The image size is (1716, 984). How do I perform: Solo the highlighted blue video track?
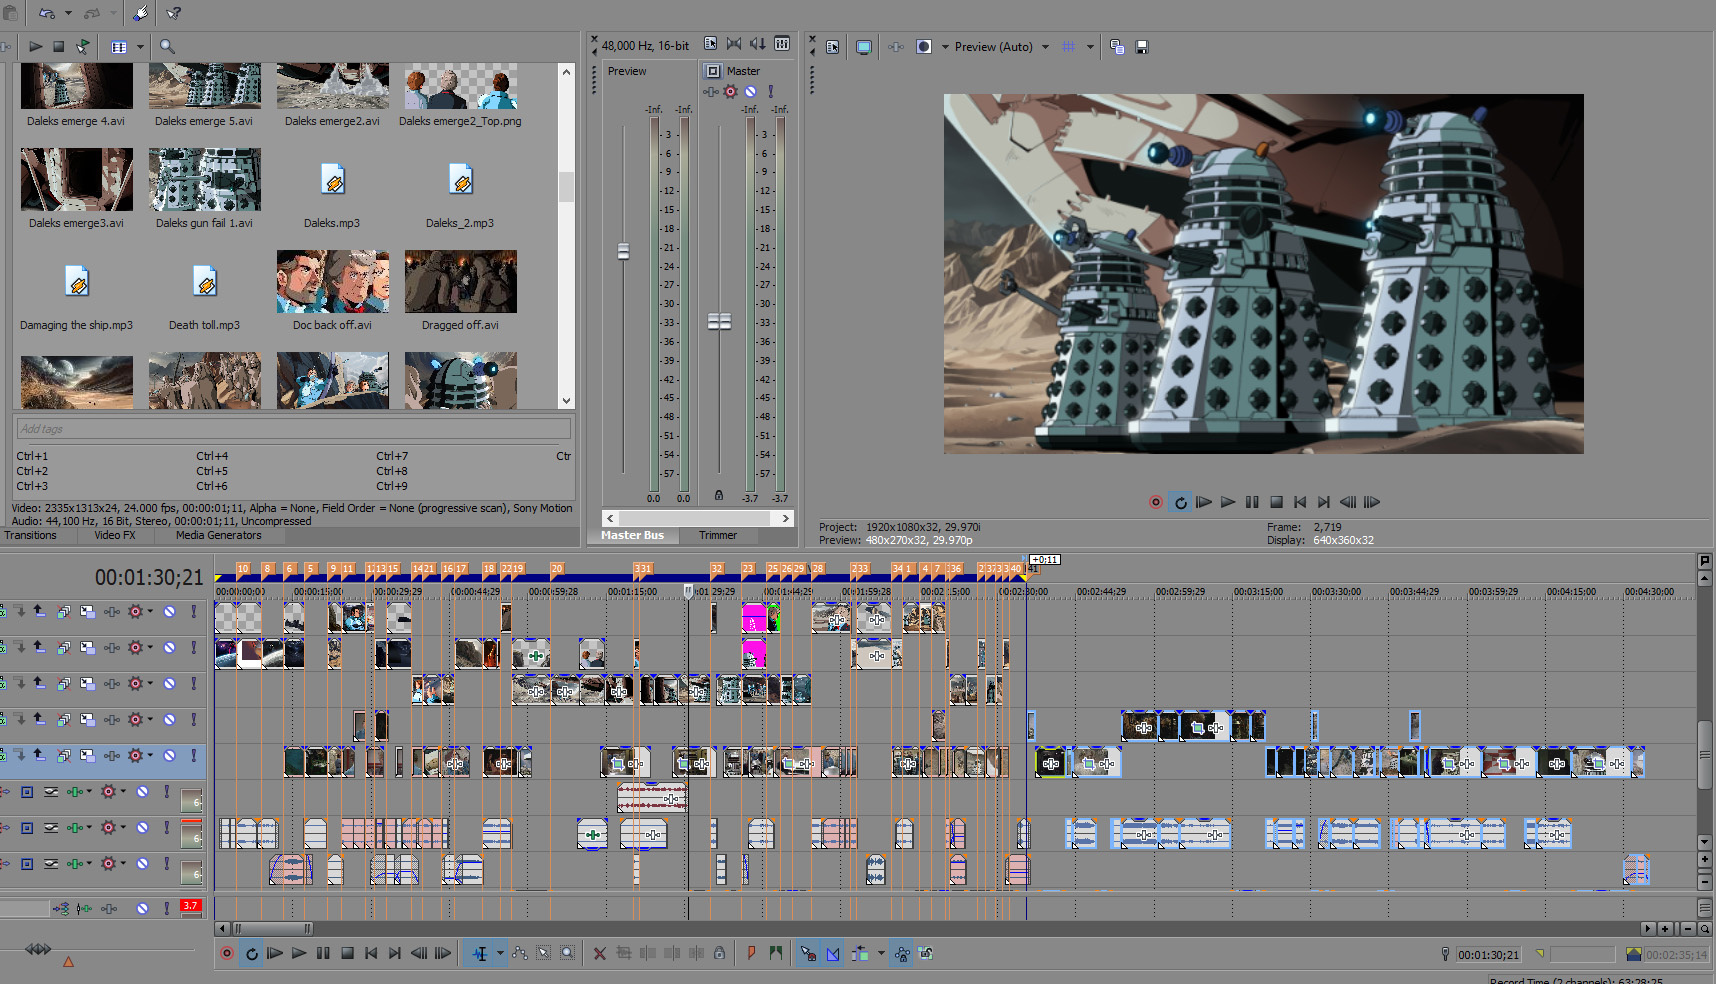pyautogui.click(x=194, y=756)
